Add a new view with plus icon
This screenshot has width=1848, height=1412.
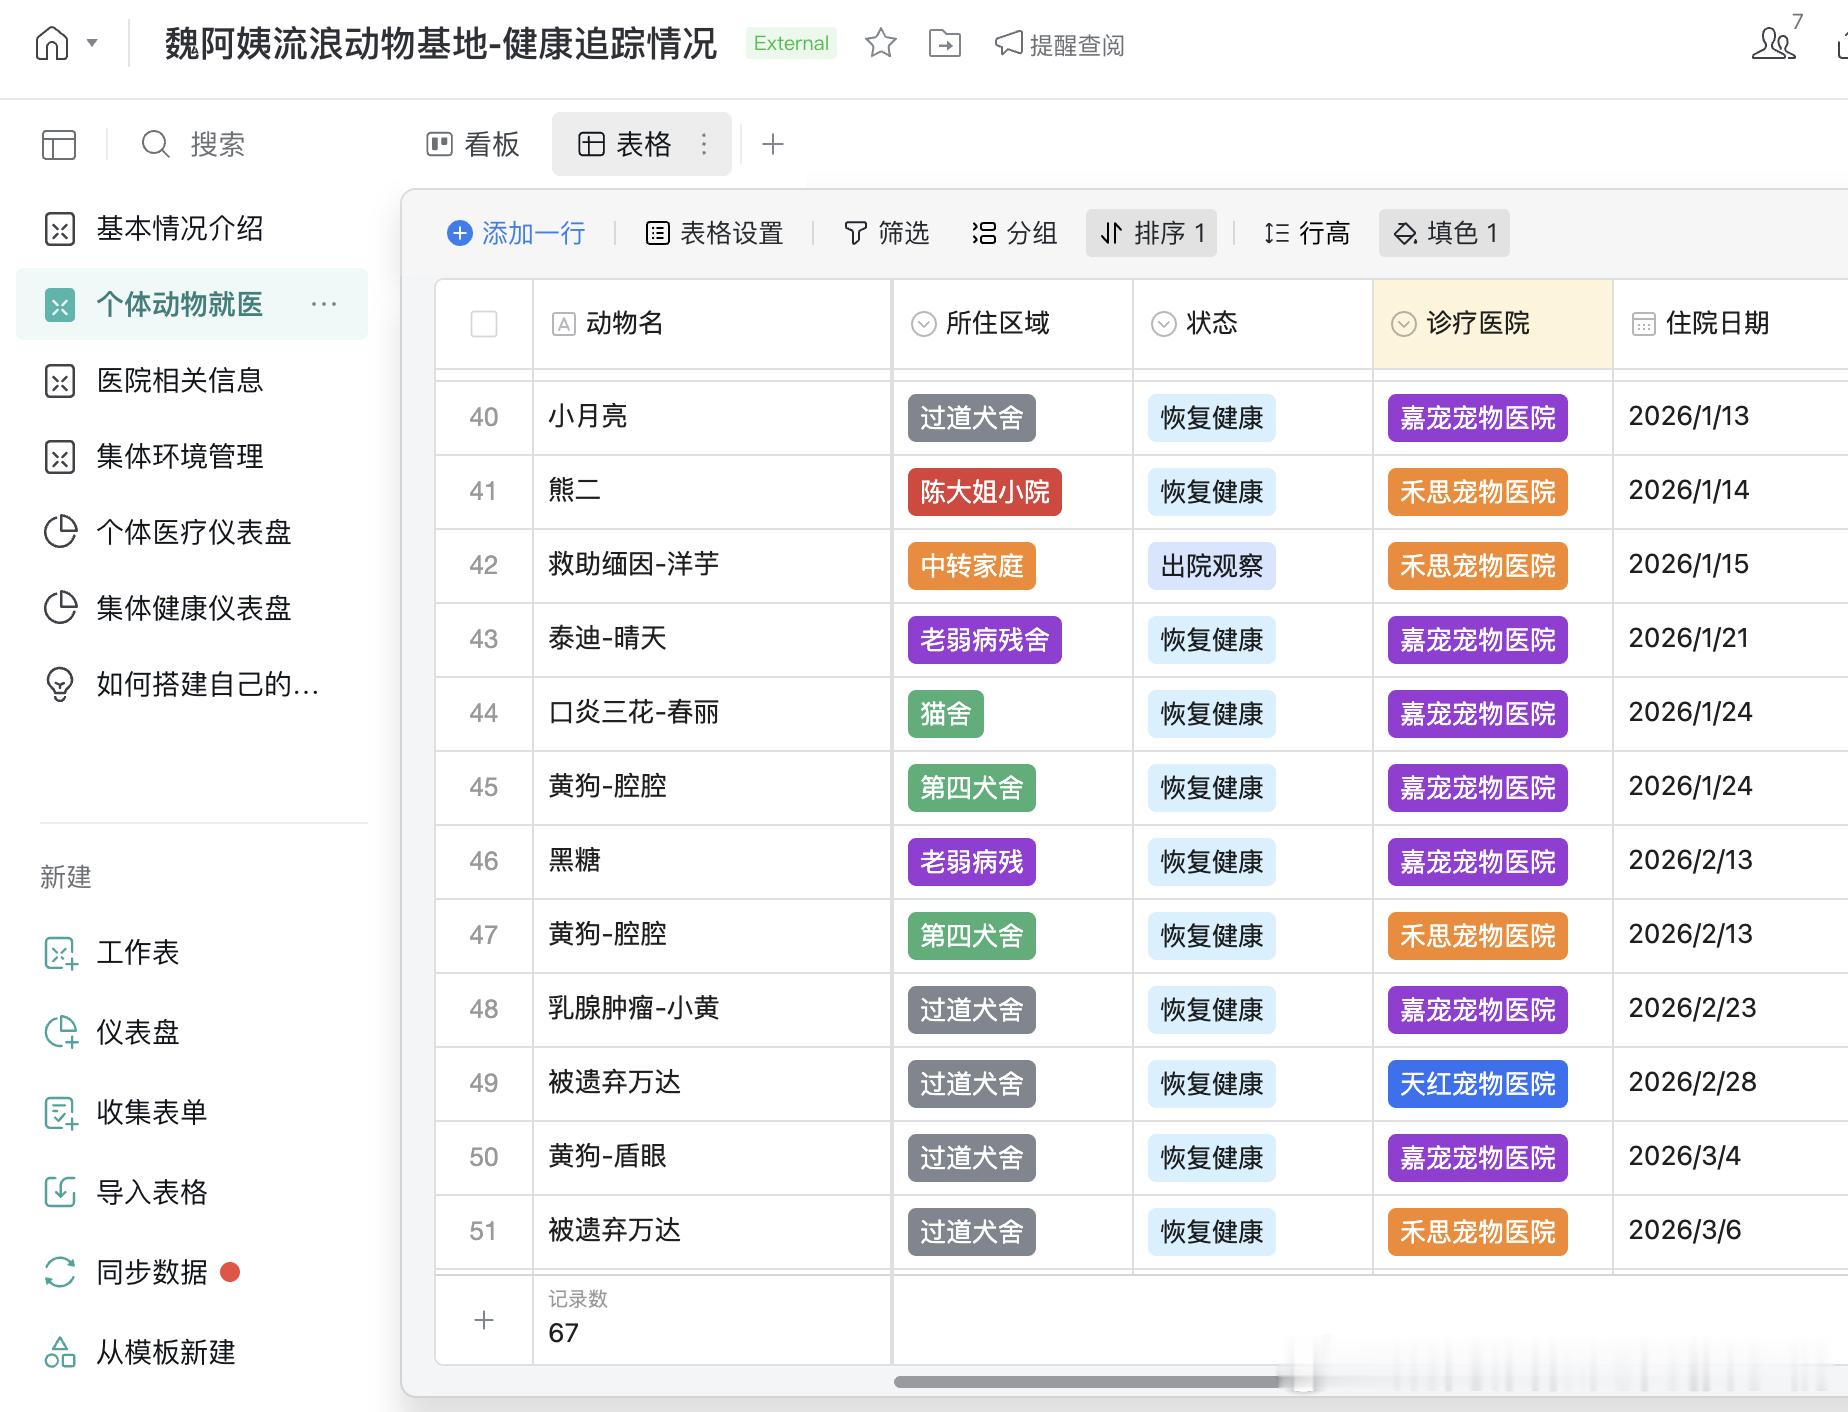click(772, 145)
